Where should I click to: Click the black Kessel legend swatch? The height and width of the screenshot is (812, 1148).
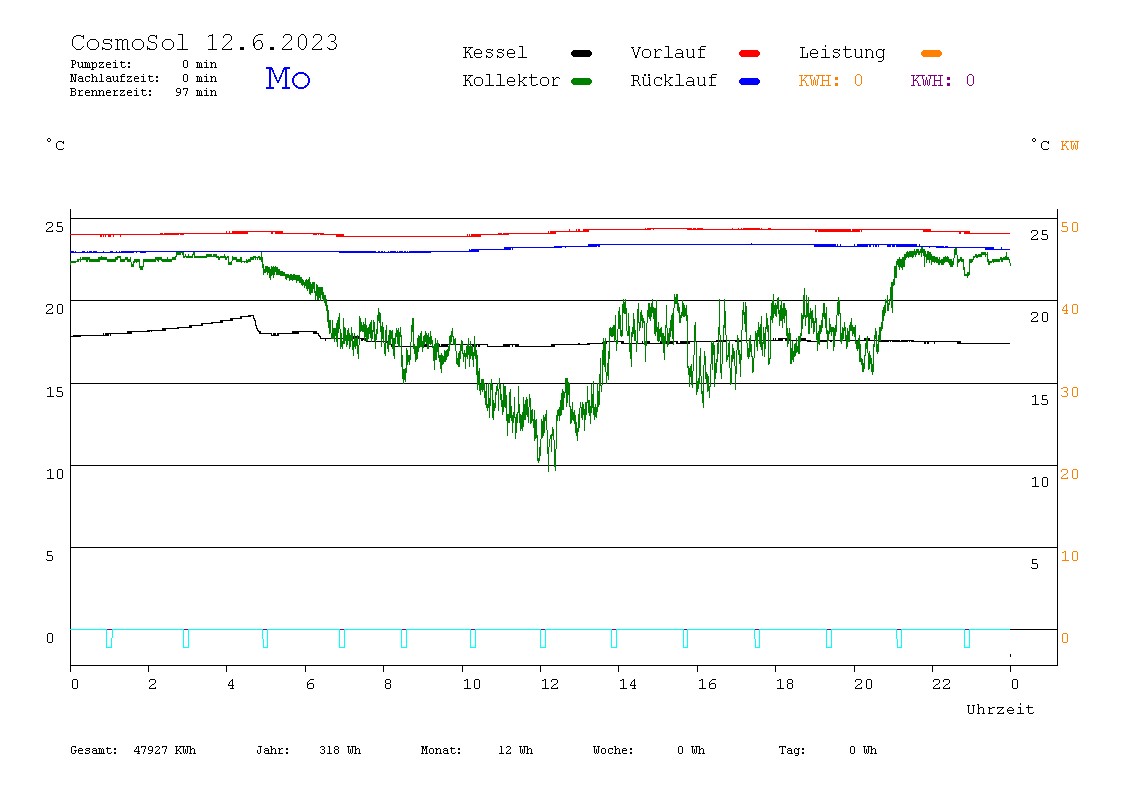(x=581, y=53)
